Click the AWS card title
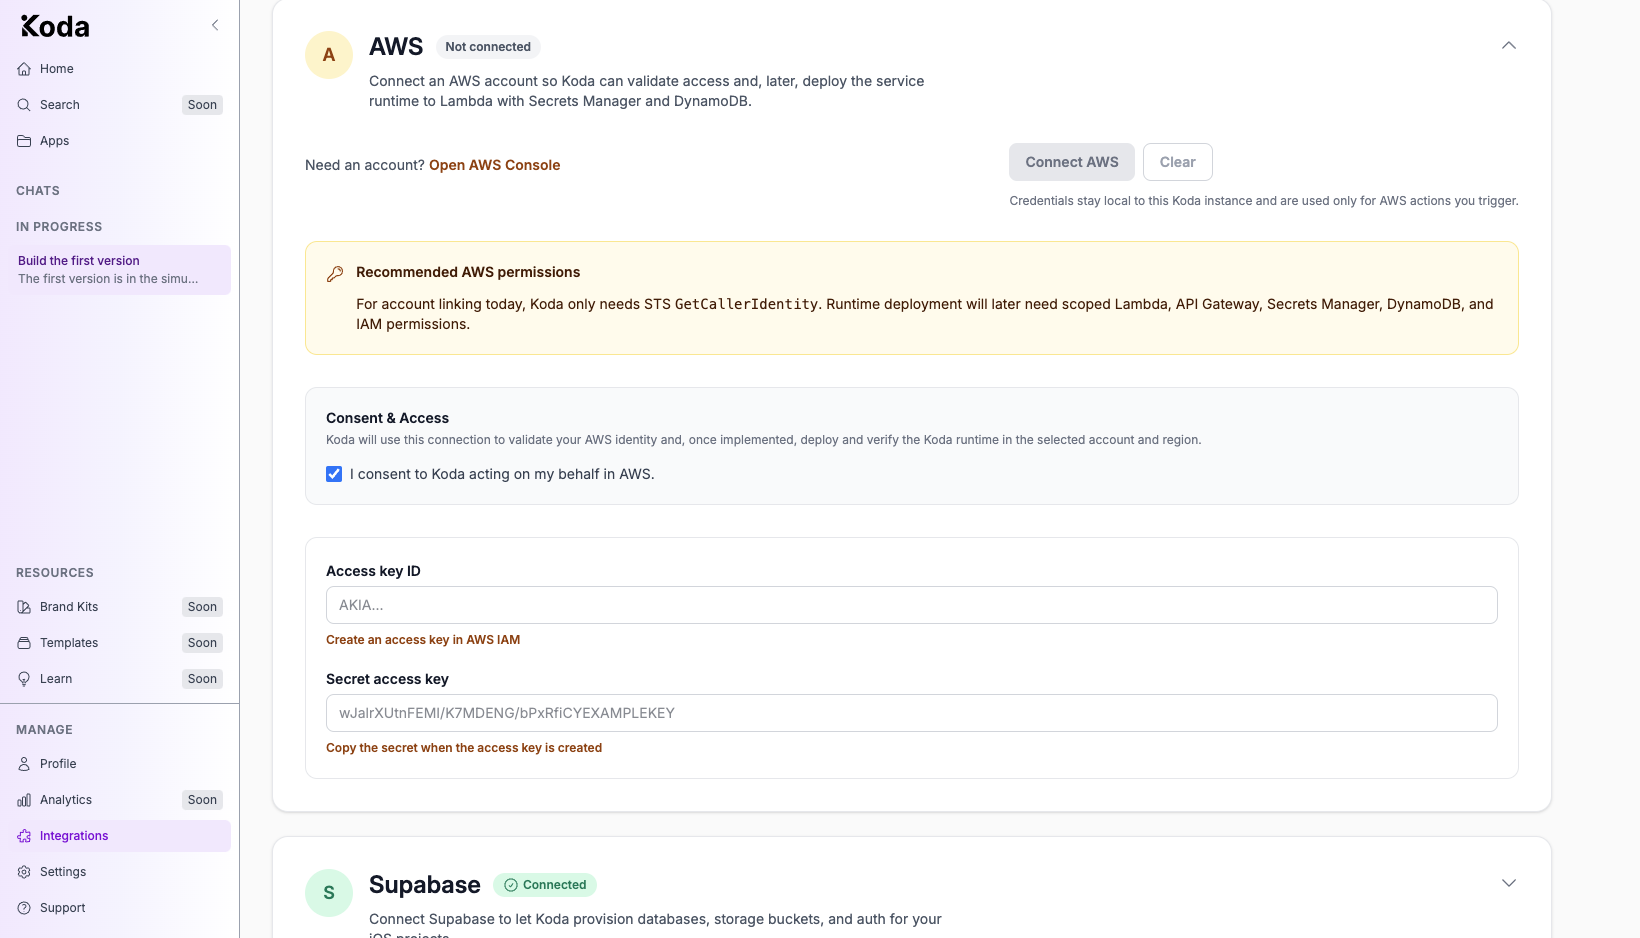The width and height of the screenshot is (1640, 938). (x=396, y=47)
